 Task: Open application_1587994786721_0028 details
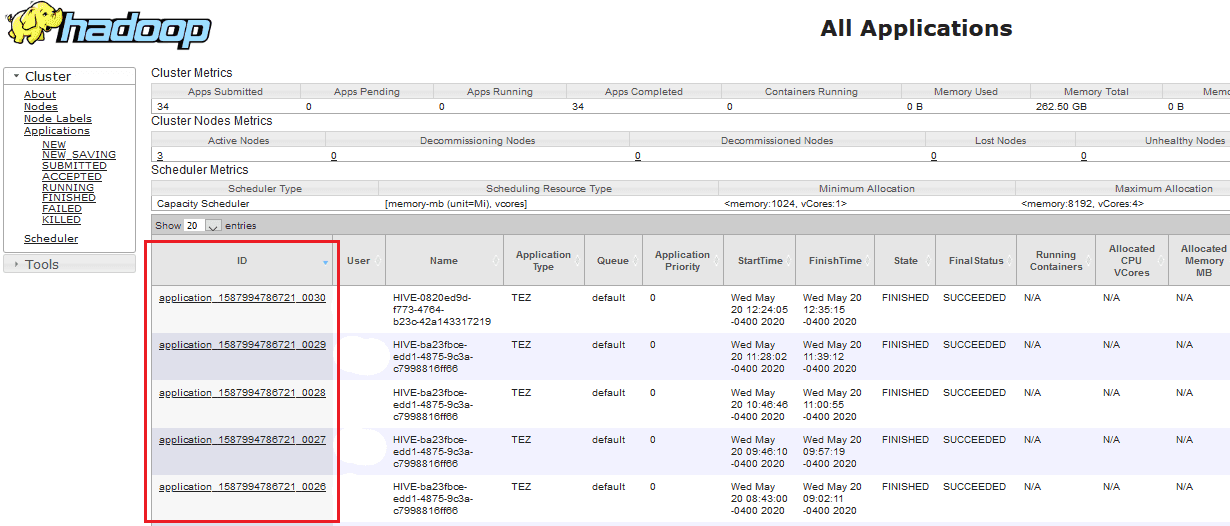[x=242, y=393]
